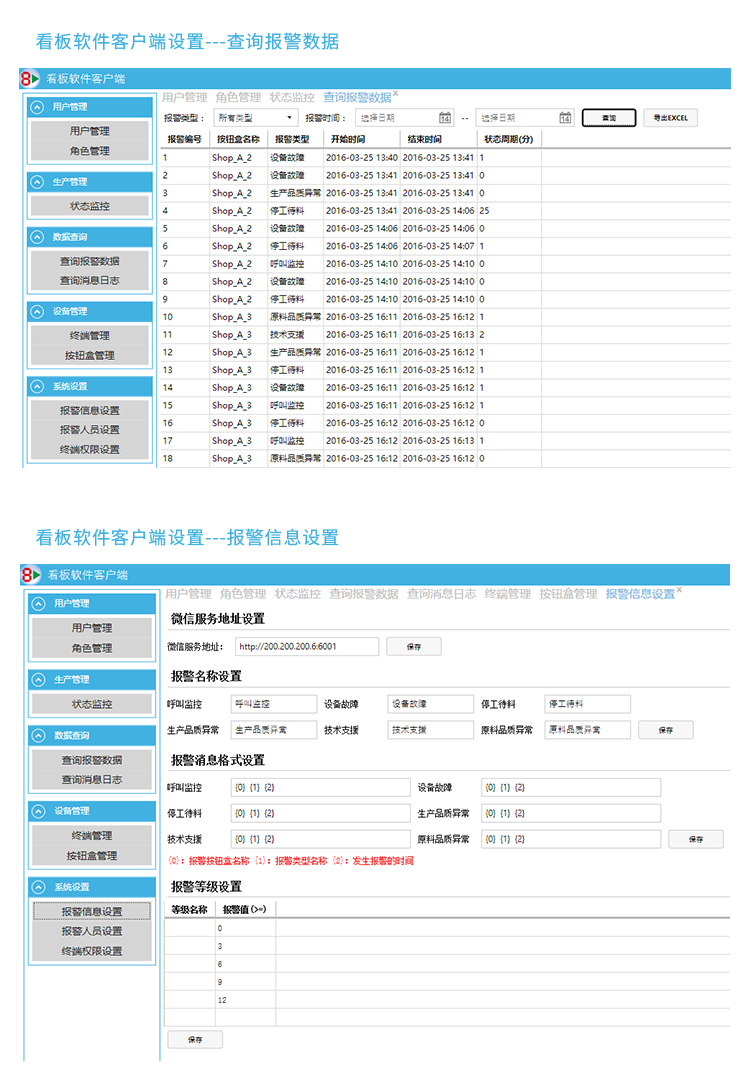Click the 导出EXCEL export button

point(670,118)
